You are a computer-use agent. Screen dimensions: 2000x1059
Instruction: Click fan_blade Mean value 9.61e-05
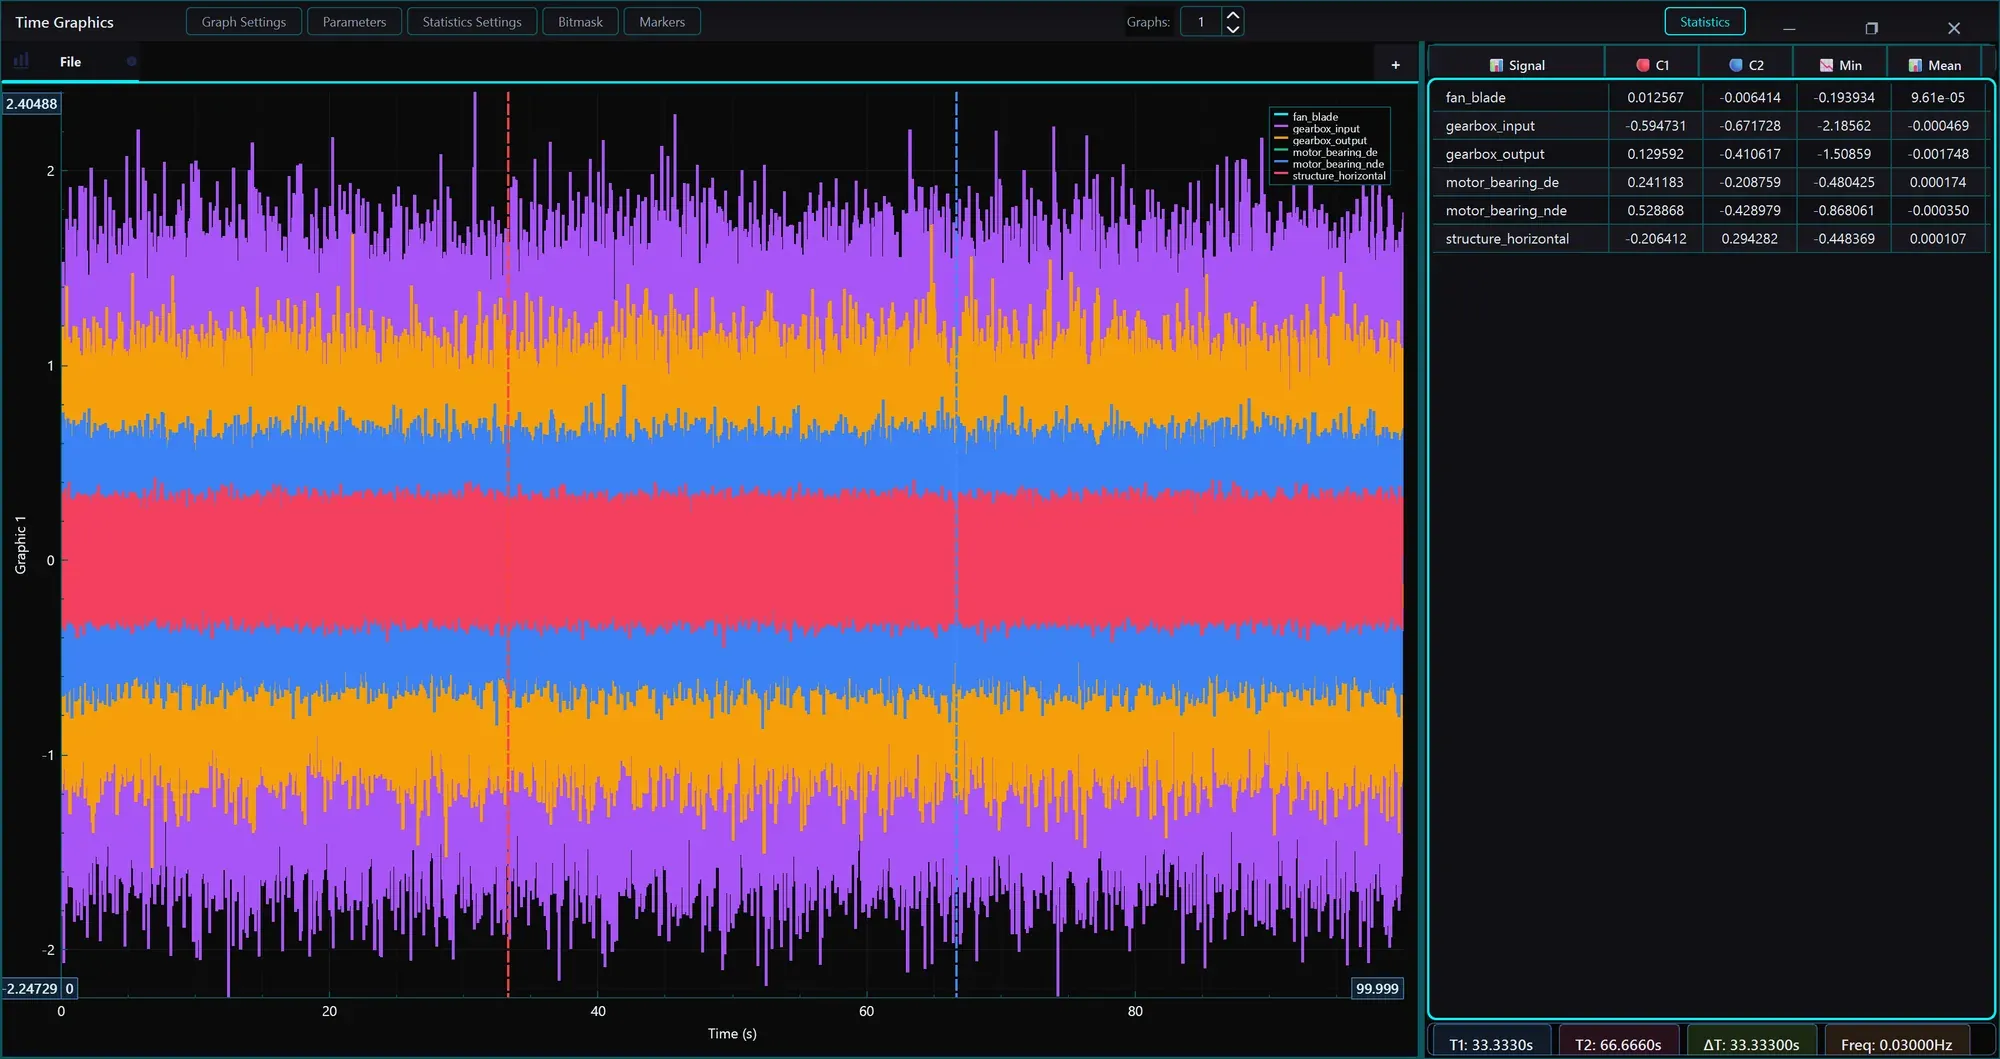click(x=1937, y=97)
